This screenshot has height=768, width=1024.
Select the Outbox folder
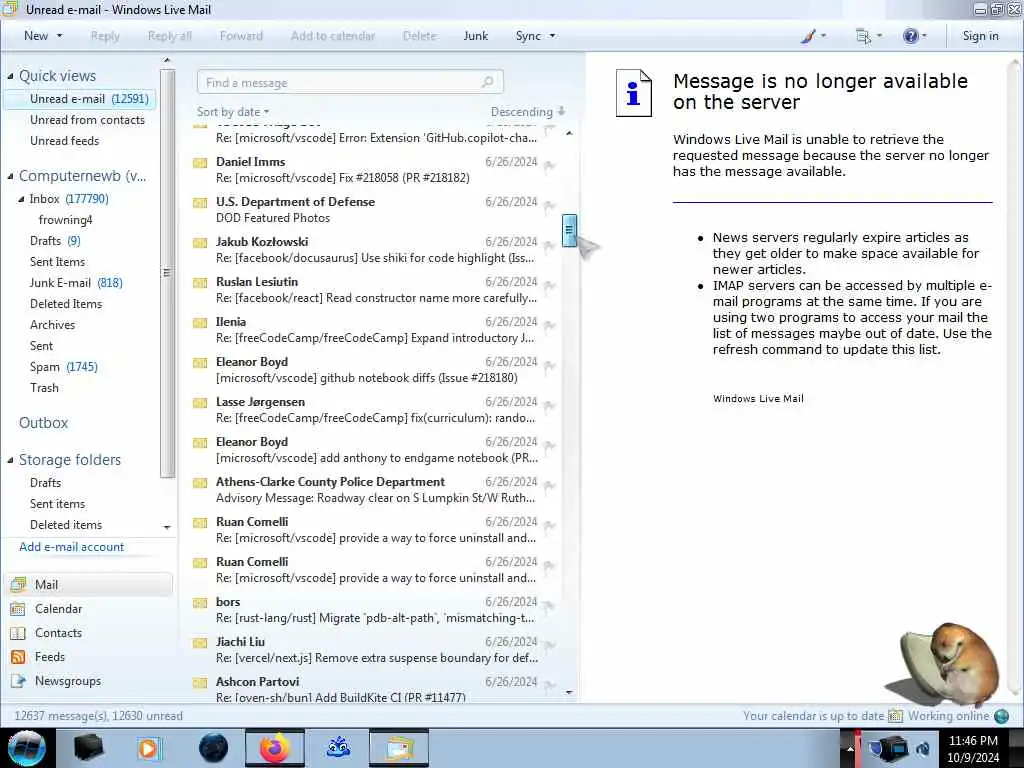[43, 423]
